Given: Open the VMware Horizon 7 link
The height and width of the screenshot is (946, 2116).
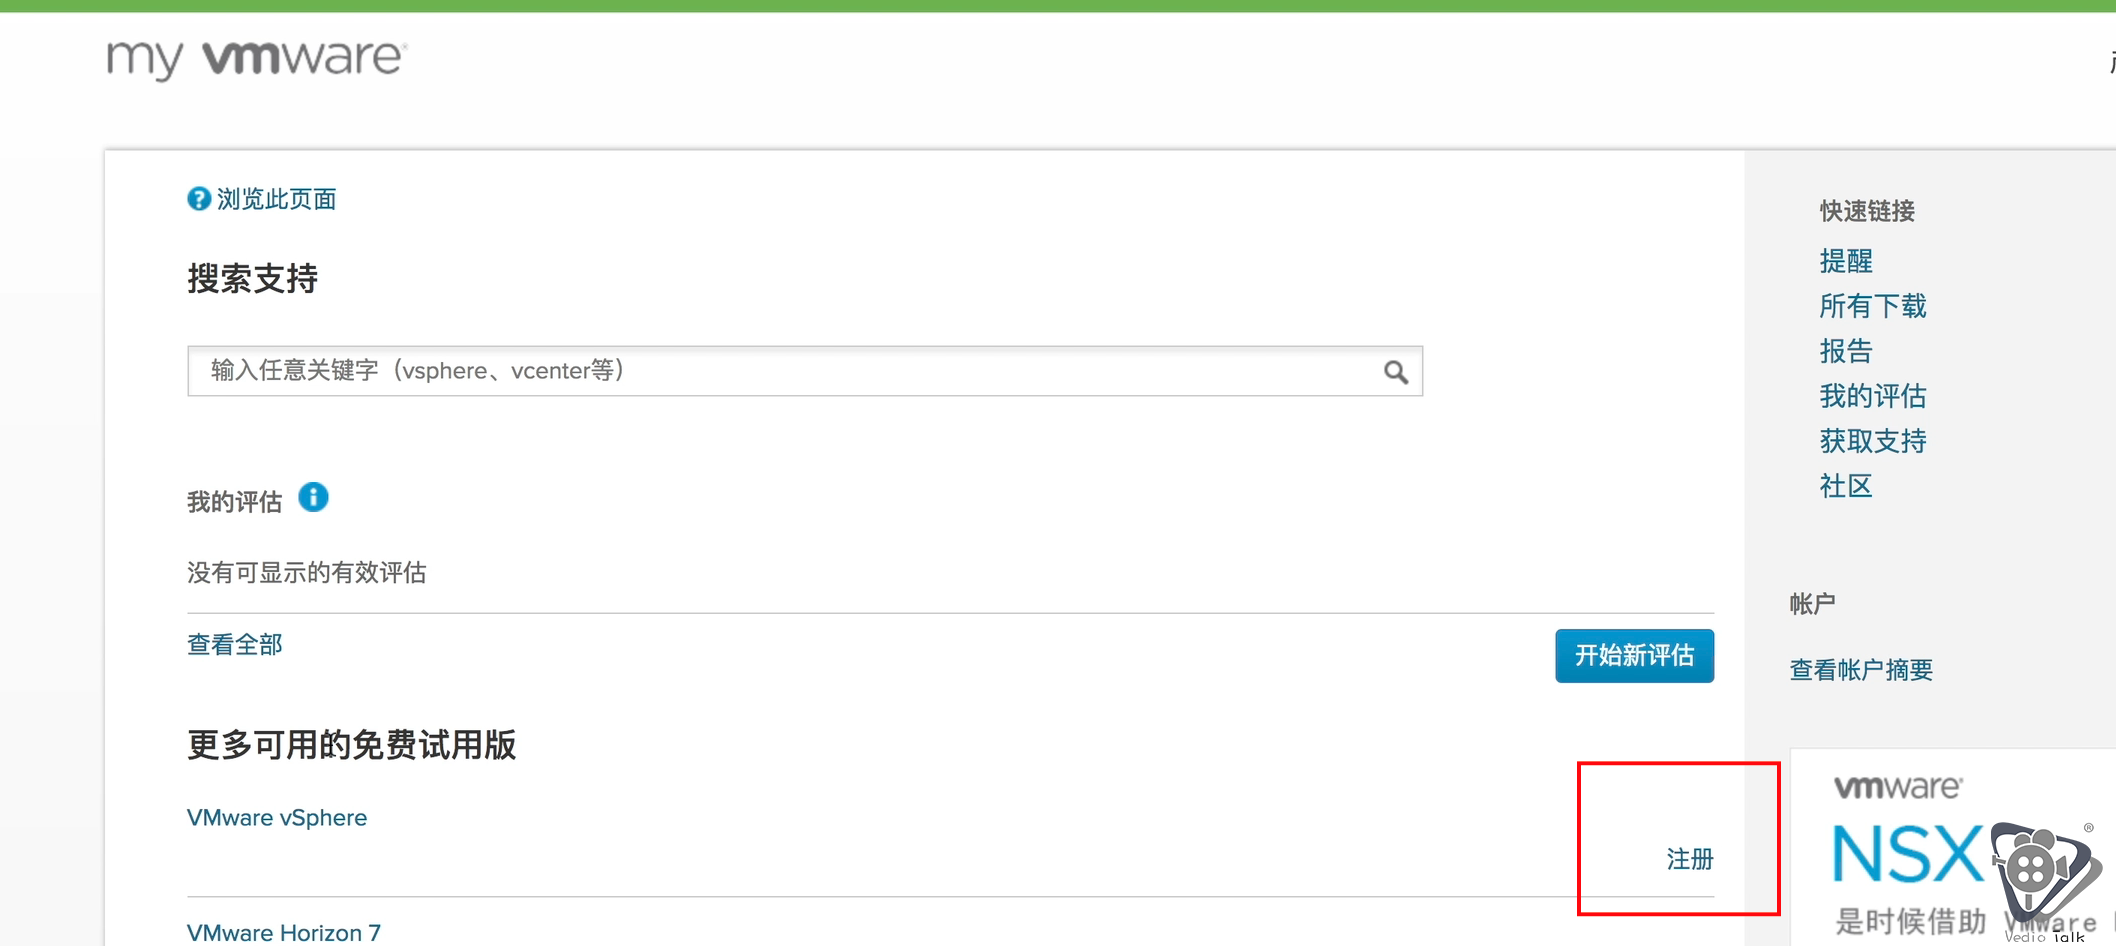Looking at the screenshot, I should click(284, 933).
